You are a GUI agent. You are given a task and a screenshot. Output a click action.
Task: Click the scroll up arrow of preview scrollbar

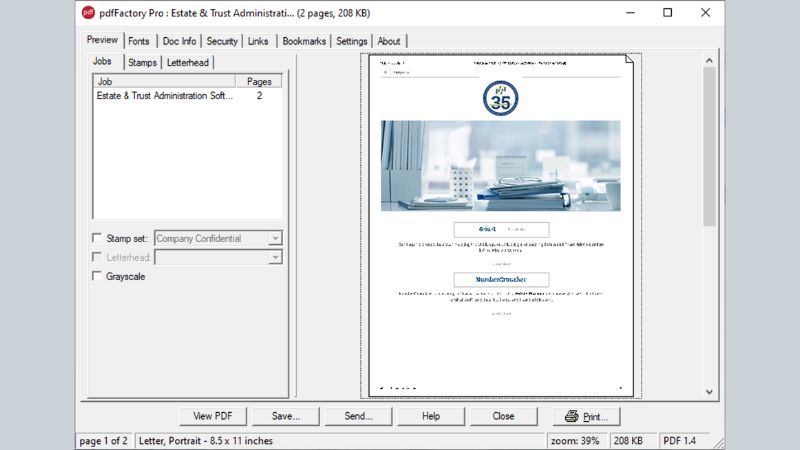tap(709, 61)
